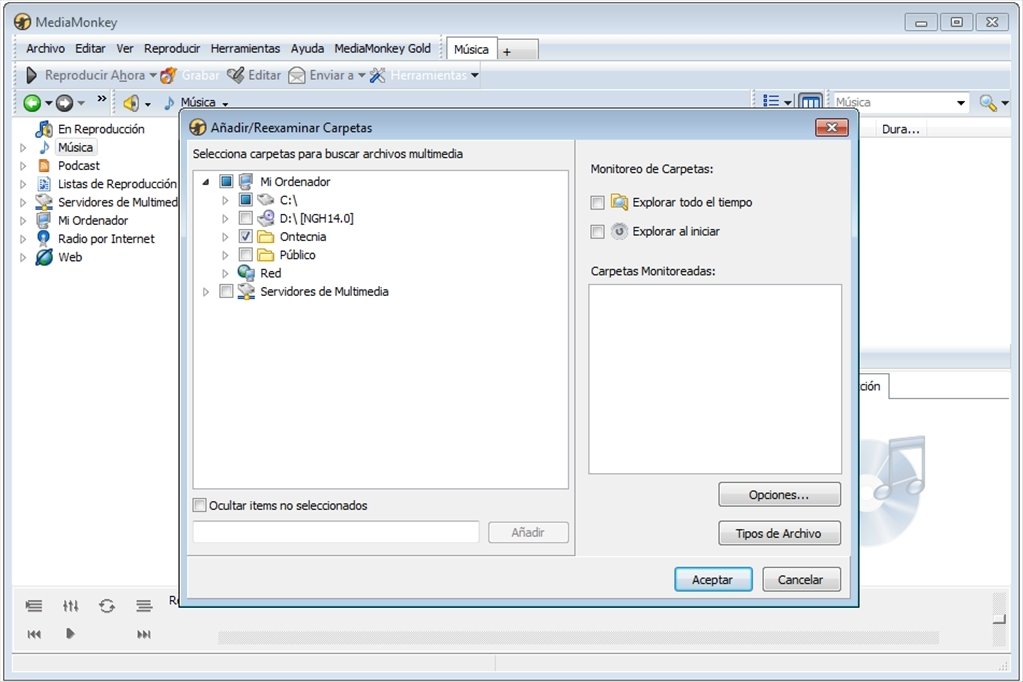Viewport: 1023px width, 682px height.
Task: Click the equalizer sliders icon
Action: [x=70, y=606]
